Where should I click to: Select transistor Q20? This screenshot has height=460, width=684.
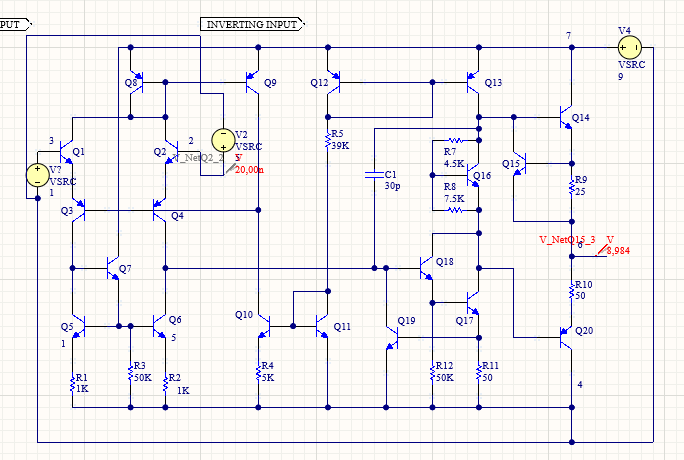point(566,337)
